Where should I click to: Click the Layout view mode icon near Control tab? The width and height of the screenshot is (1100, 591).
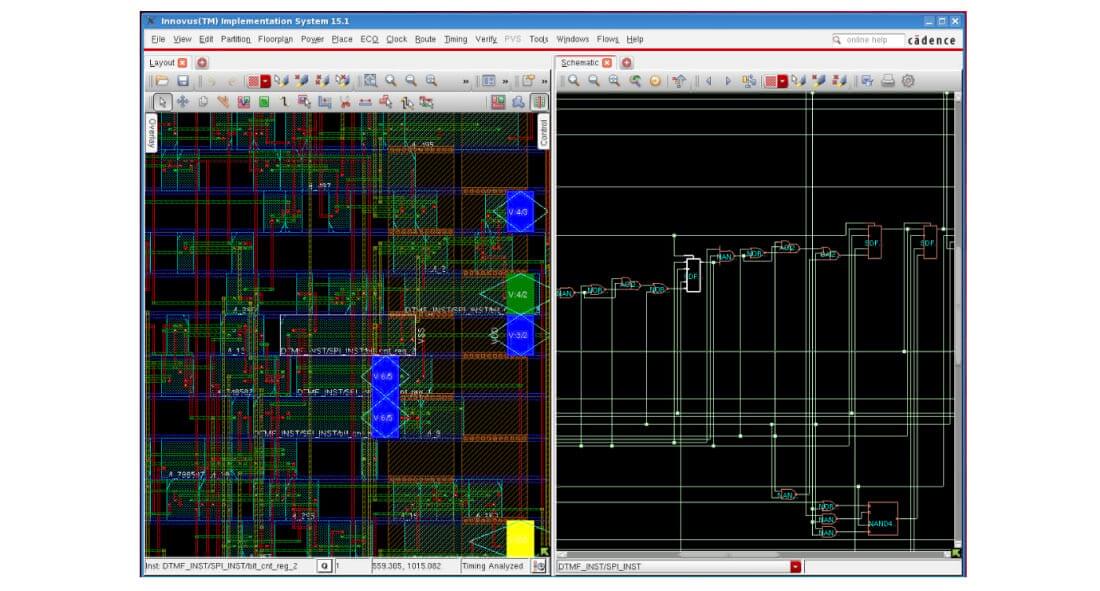click(x=539, y=102)
